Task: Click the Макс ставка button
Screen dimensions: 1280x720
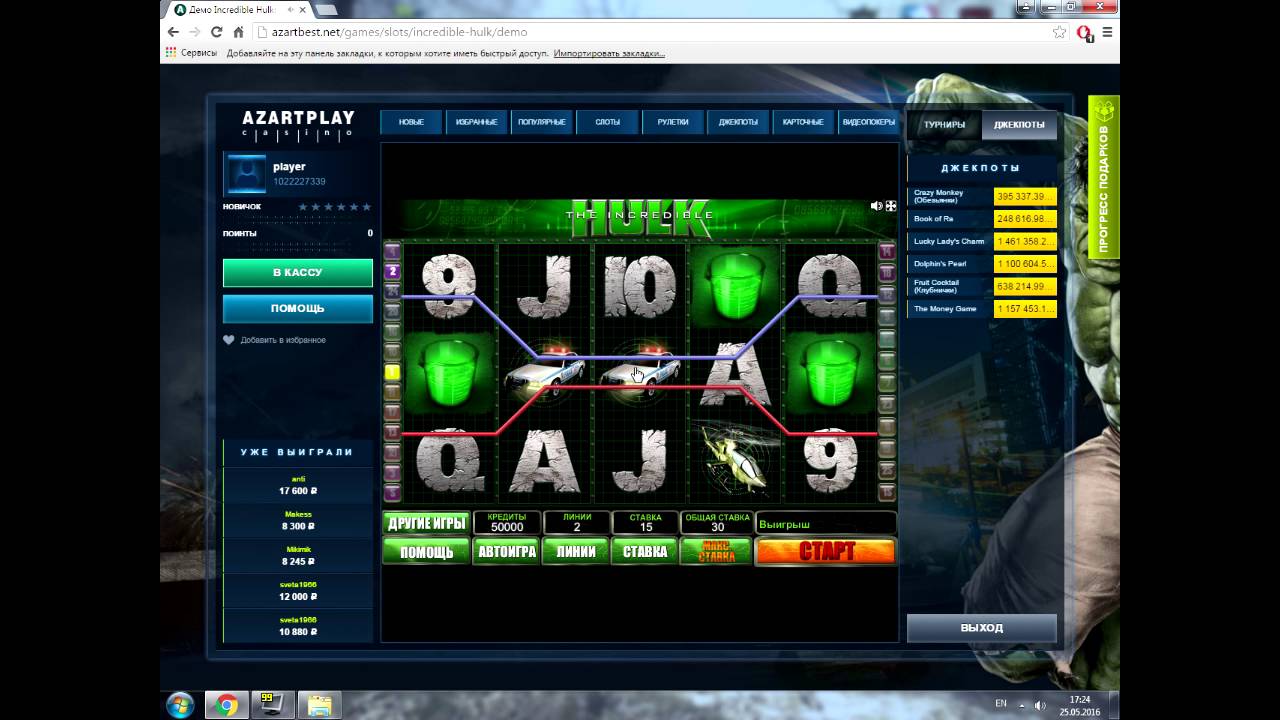Action: pyautogui.click(x=715, y=551)
